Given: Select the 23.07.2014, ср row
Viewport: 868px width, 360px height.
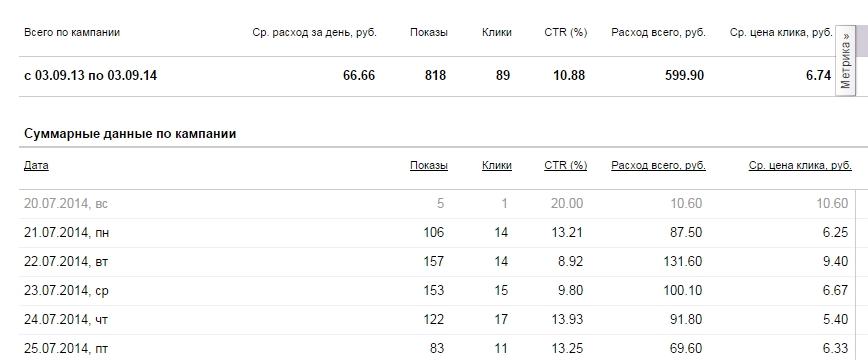Looking at the screenshot, I should (x=437, y=291).
